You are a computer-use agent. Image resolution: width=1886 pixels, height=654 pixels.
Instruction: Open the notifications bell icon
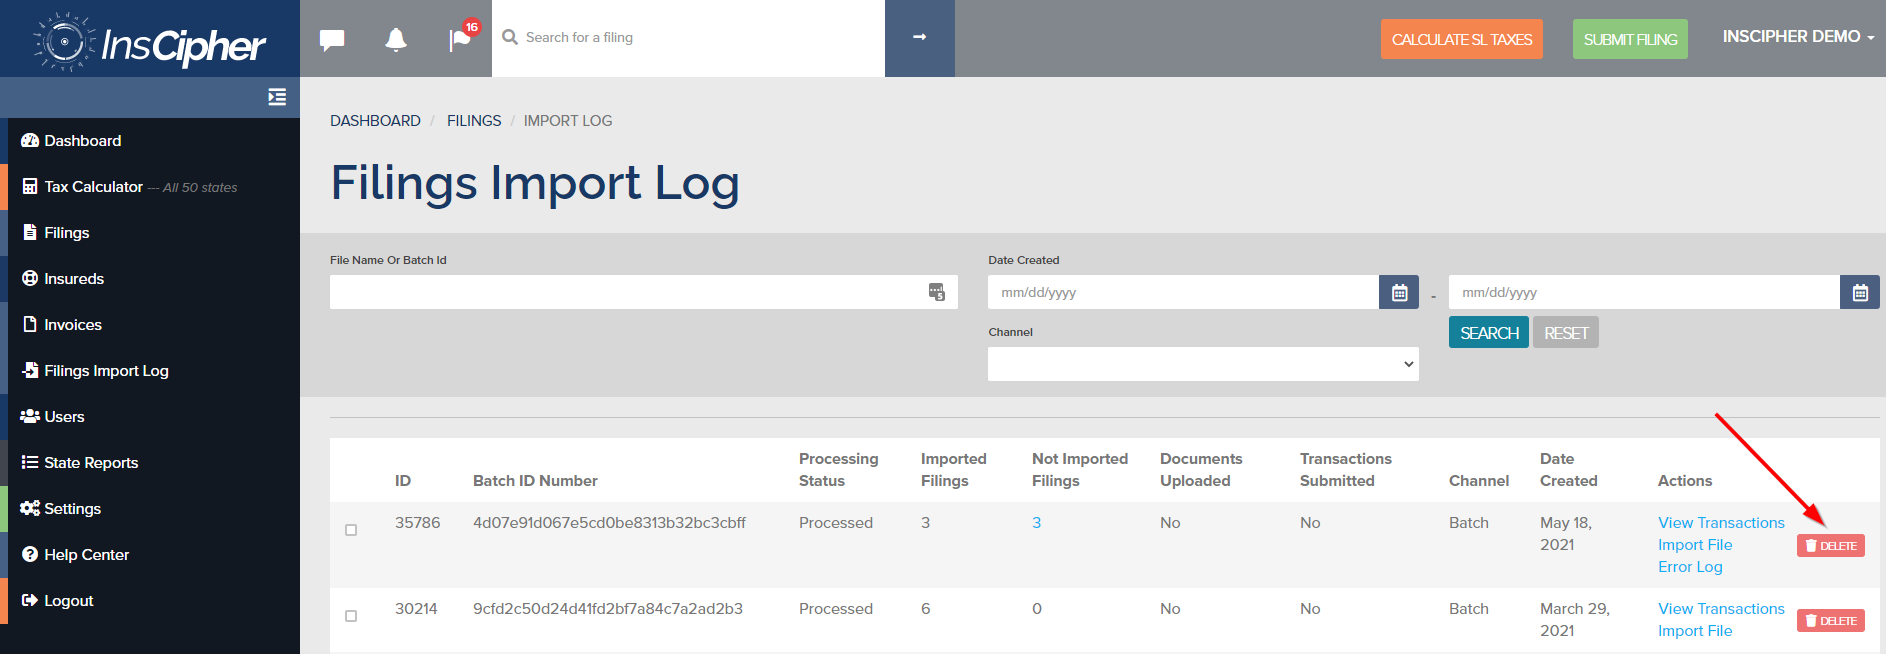[396, 39]
